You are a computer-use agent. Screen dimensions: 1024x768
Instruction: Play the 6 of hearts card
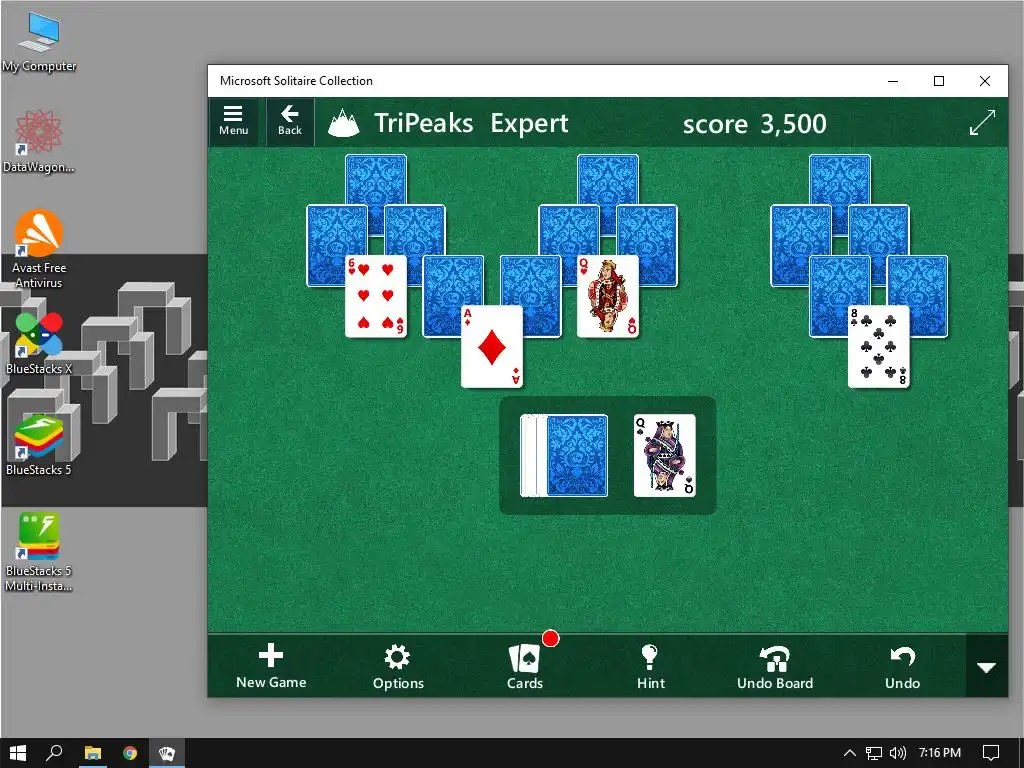click(376, 296)
